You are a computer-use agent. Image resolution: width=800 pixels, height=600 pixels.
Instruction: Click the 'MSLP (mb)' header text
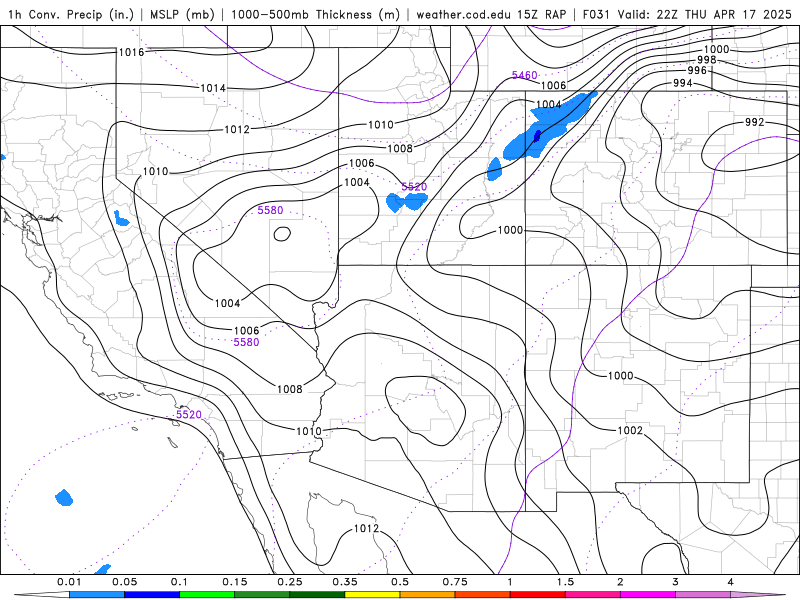tap(182, 14)
